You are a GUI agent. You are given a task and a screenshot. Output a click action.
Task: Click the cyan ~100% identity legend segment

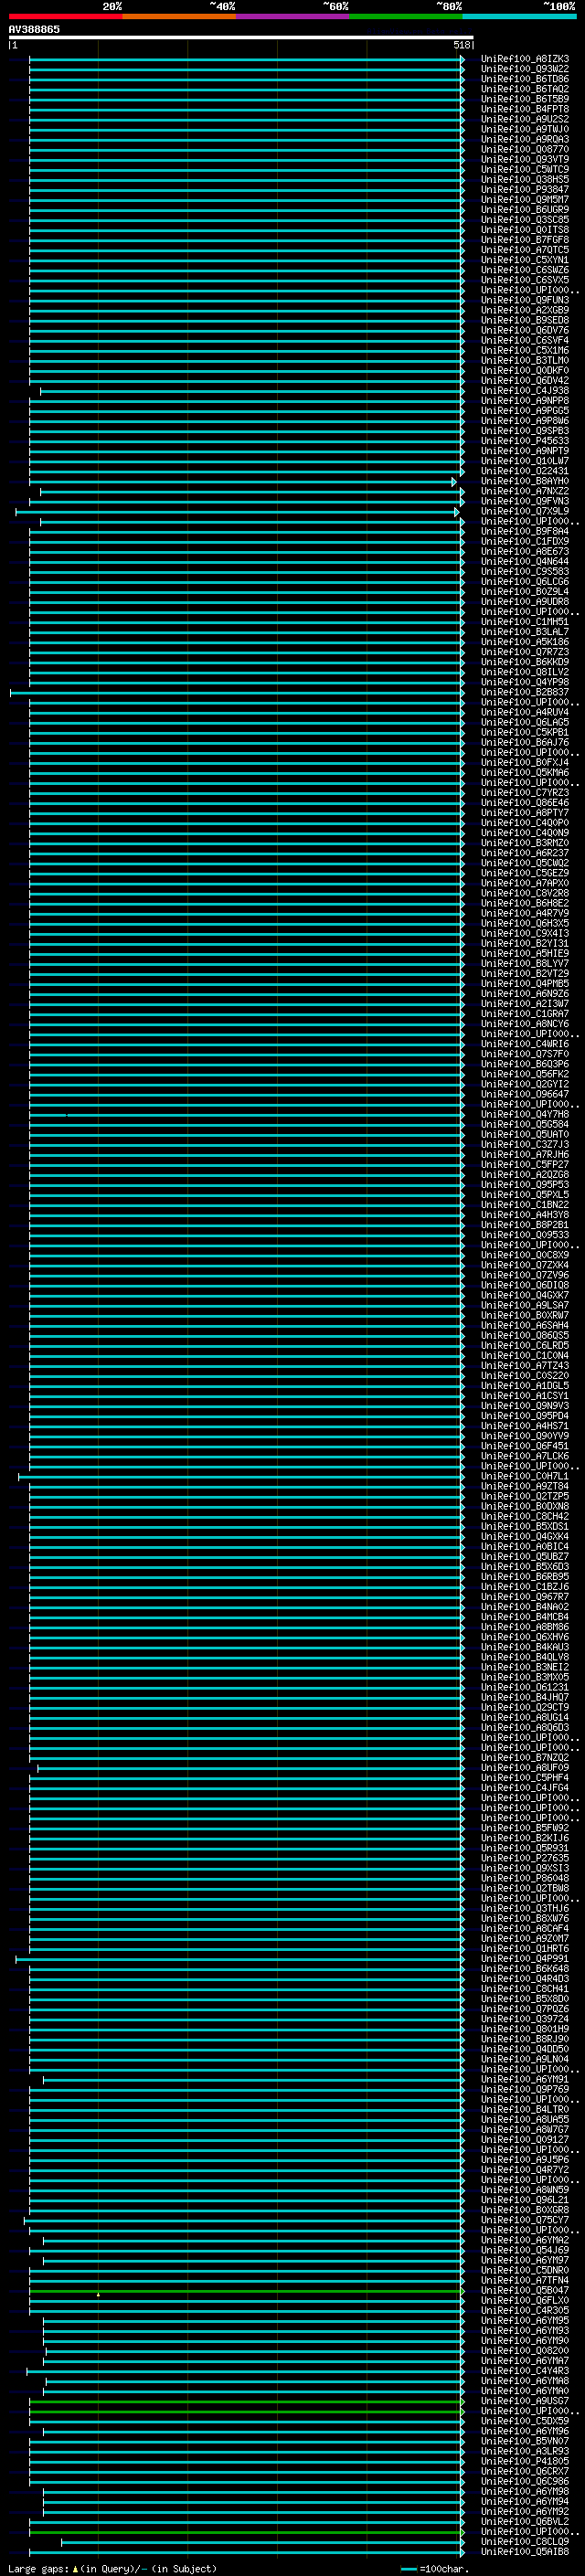pyautogui.click(x=519, y=17)
